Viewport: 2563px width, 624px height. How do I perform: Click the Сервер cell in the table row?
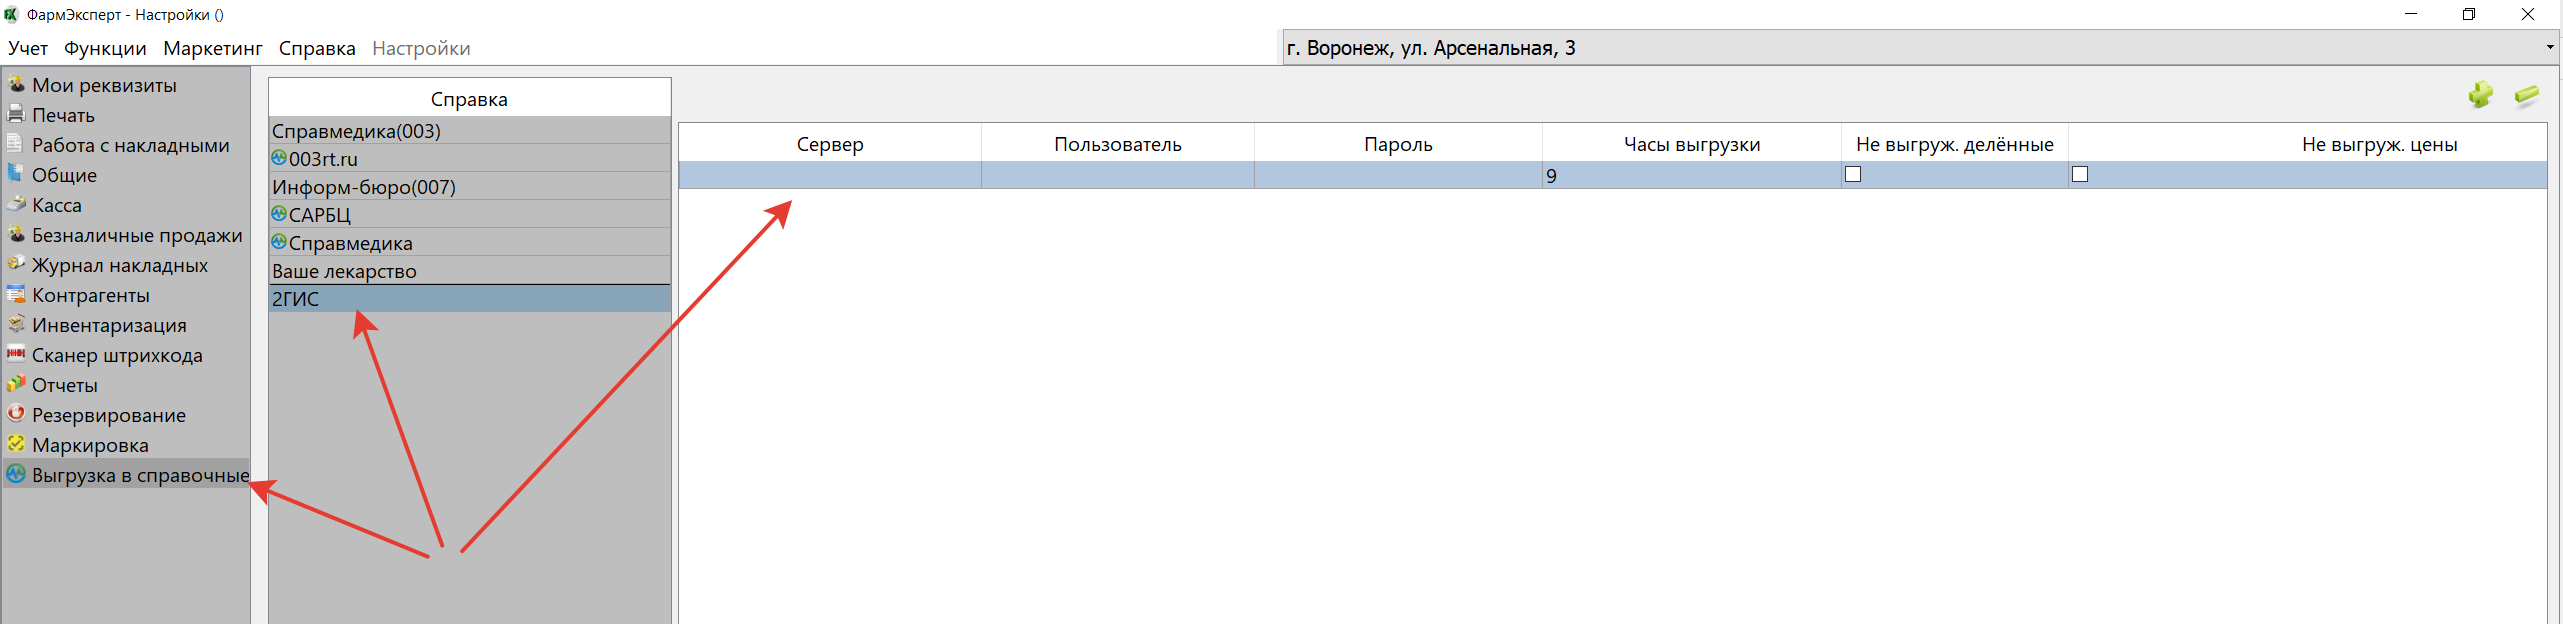point(829,175)
